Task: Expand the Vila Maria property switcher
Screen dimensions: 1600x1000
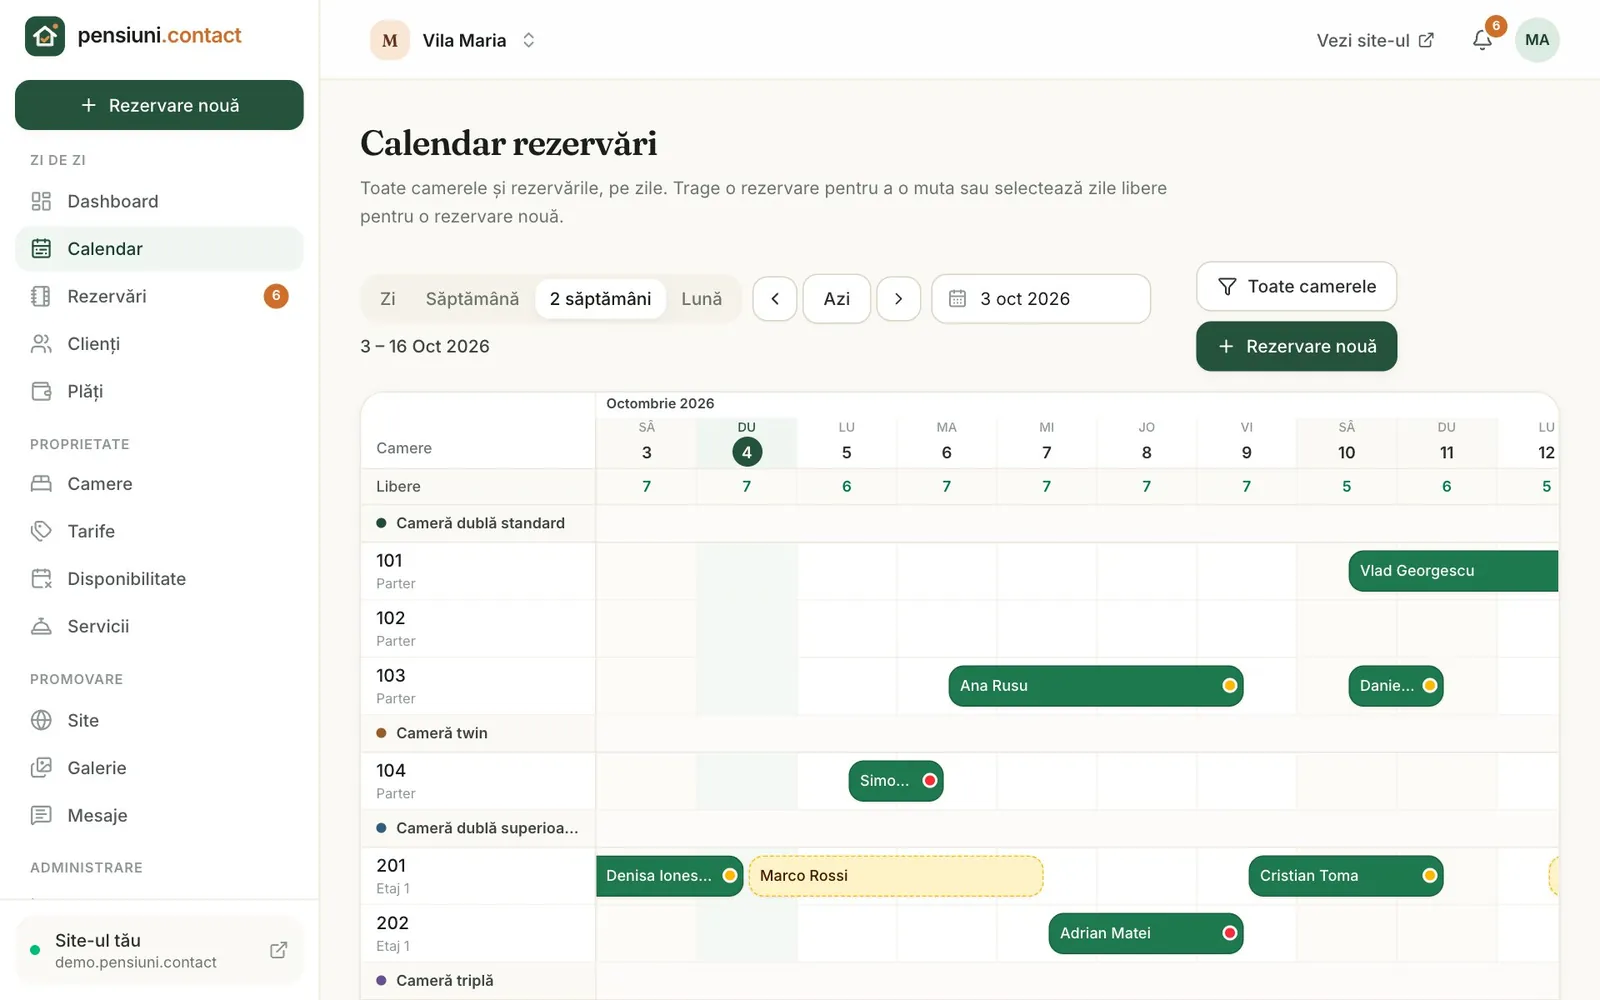Action: coord(529,40)
